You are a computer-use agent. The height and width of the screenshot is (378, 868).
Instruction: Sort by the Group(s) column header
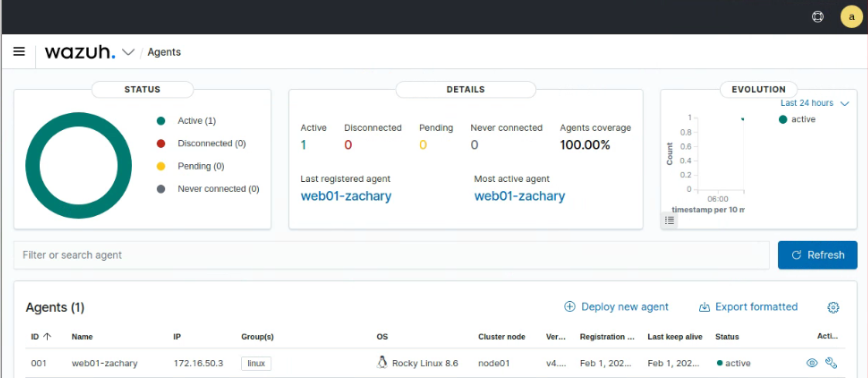click(x=257, y=336)
